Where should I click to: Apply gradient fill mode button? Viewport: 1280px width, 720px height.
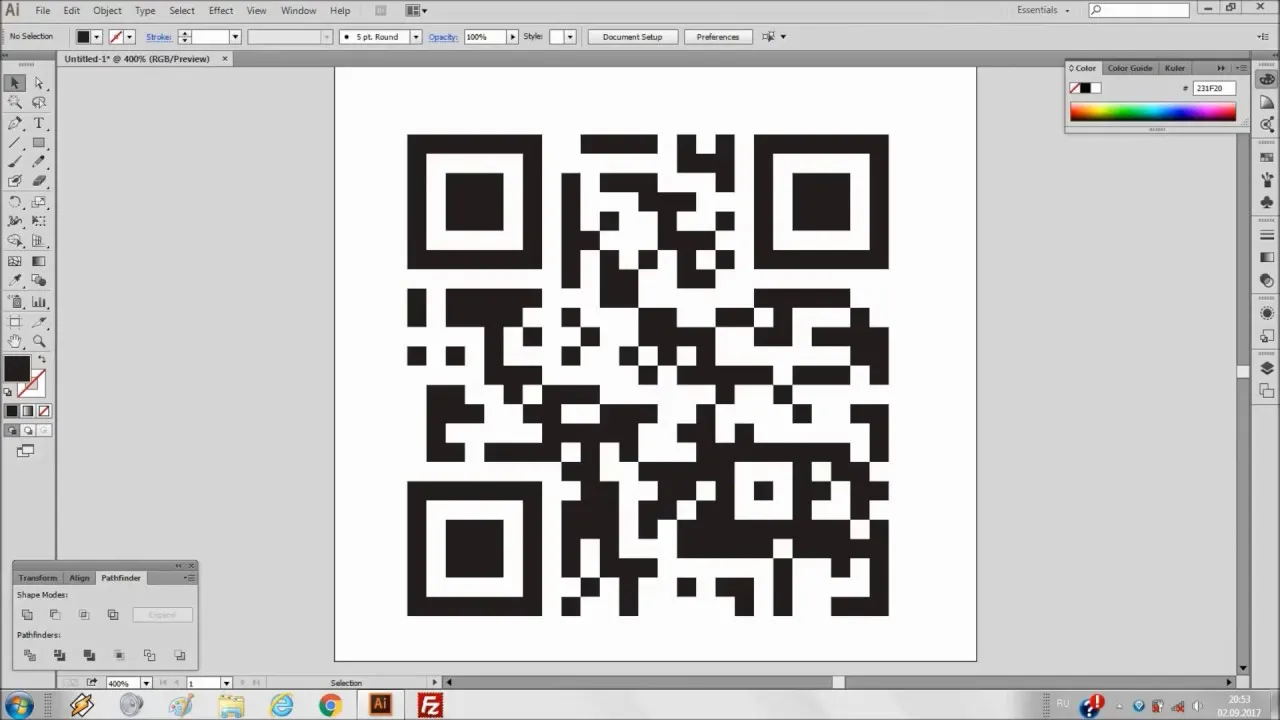point(27,411)
